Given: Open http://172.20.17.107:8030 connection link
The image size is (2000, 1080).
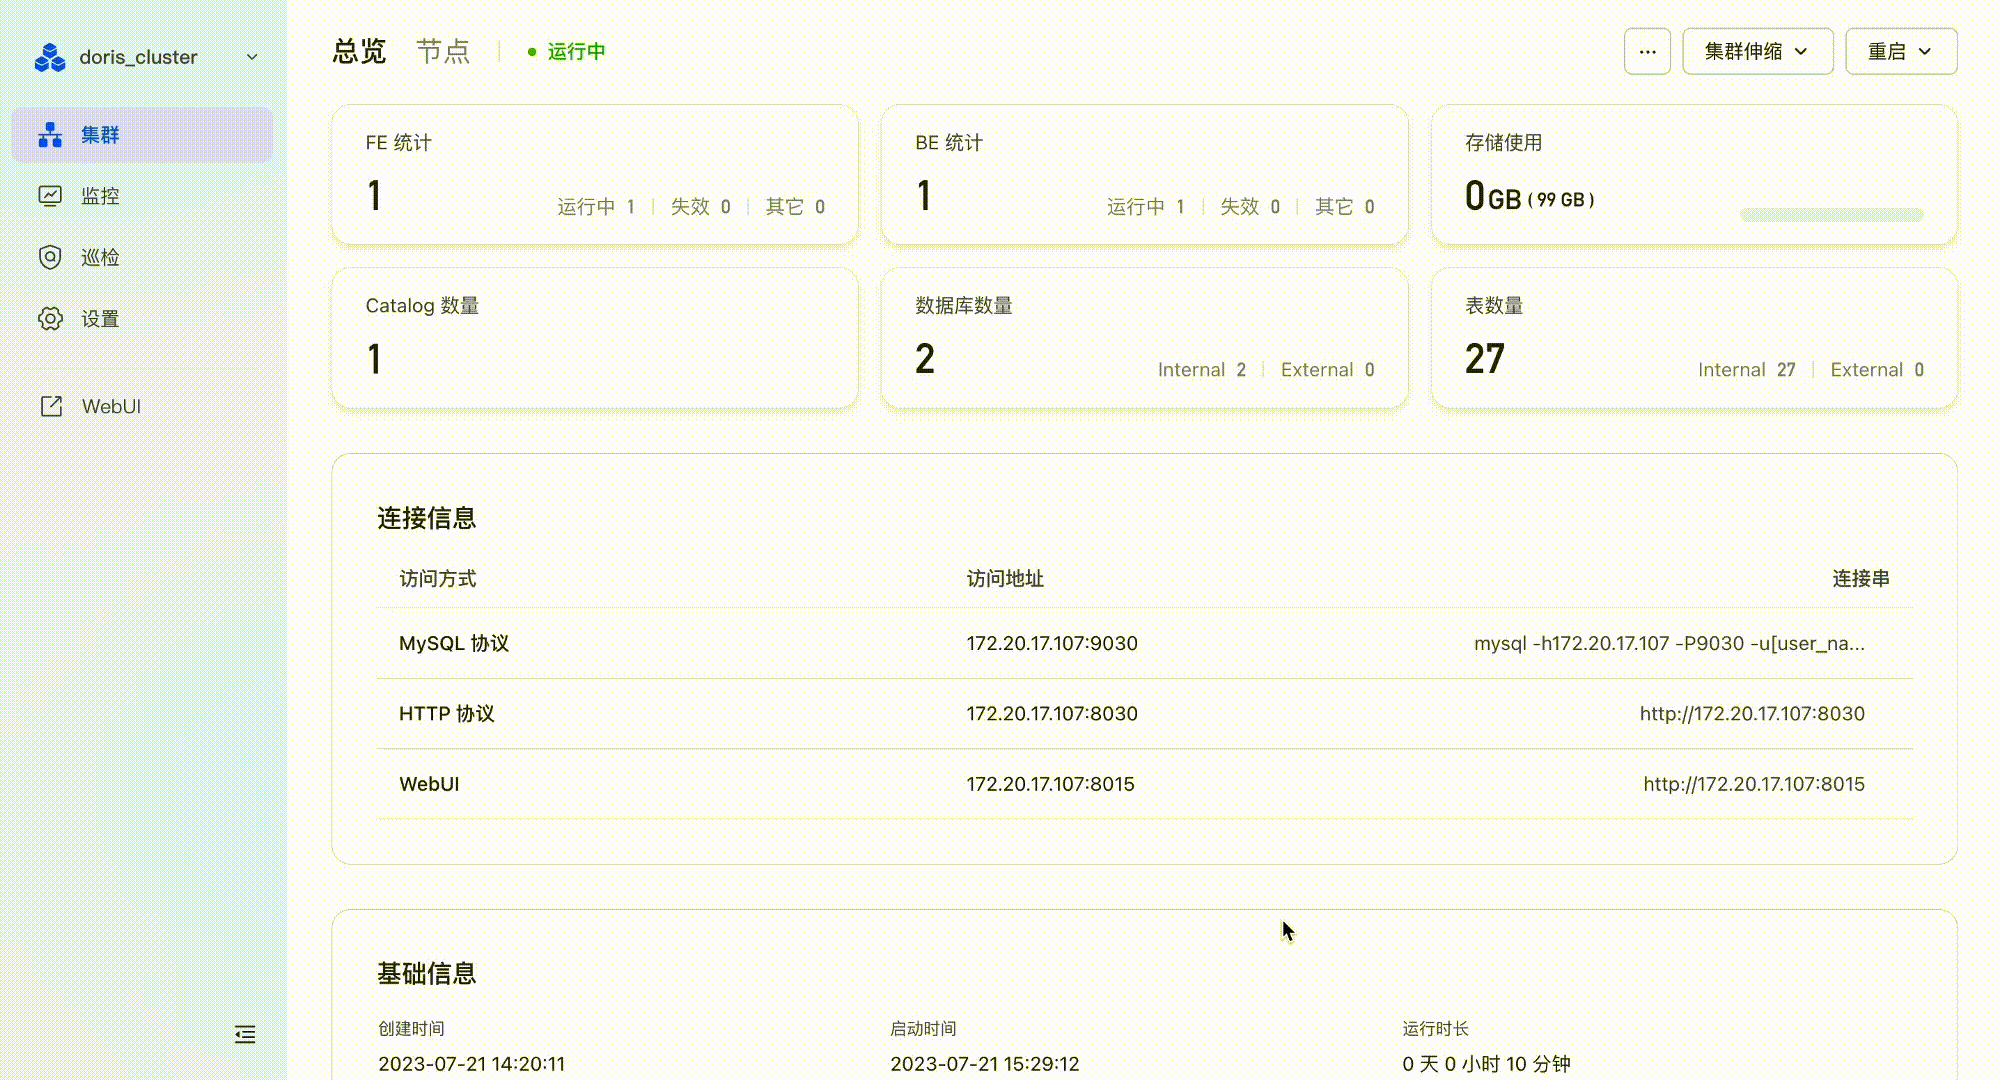Looking at the screenshot, I should click(1751, 713).
